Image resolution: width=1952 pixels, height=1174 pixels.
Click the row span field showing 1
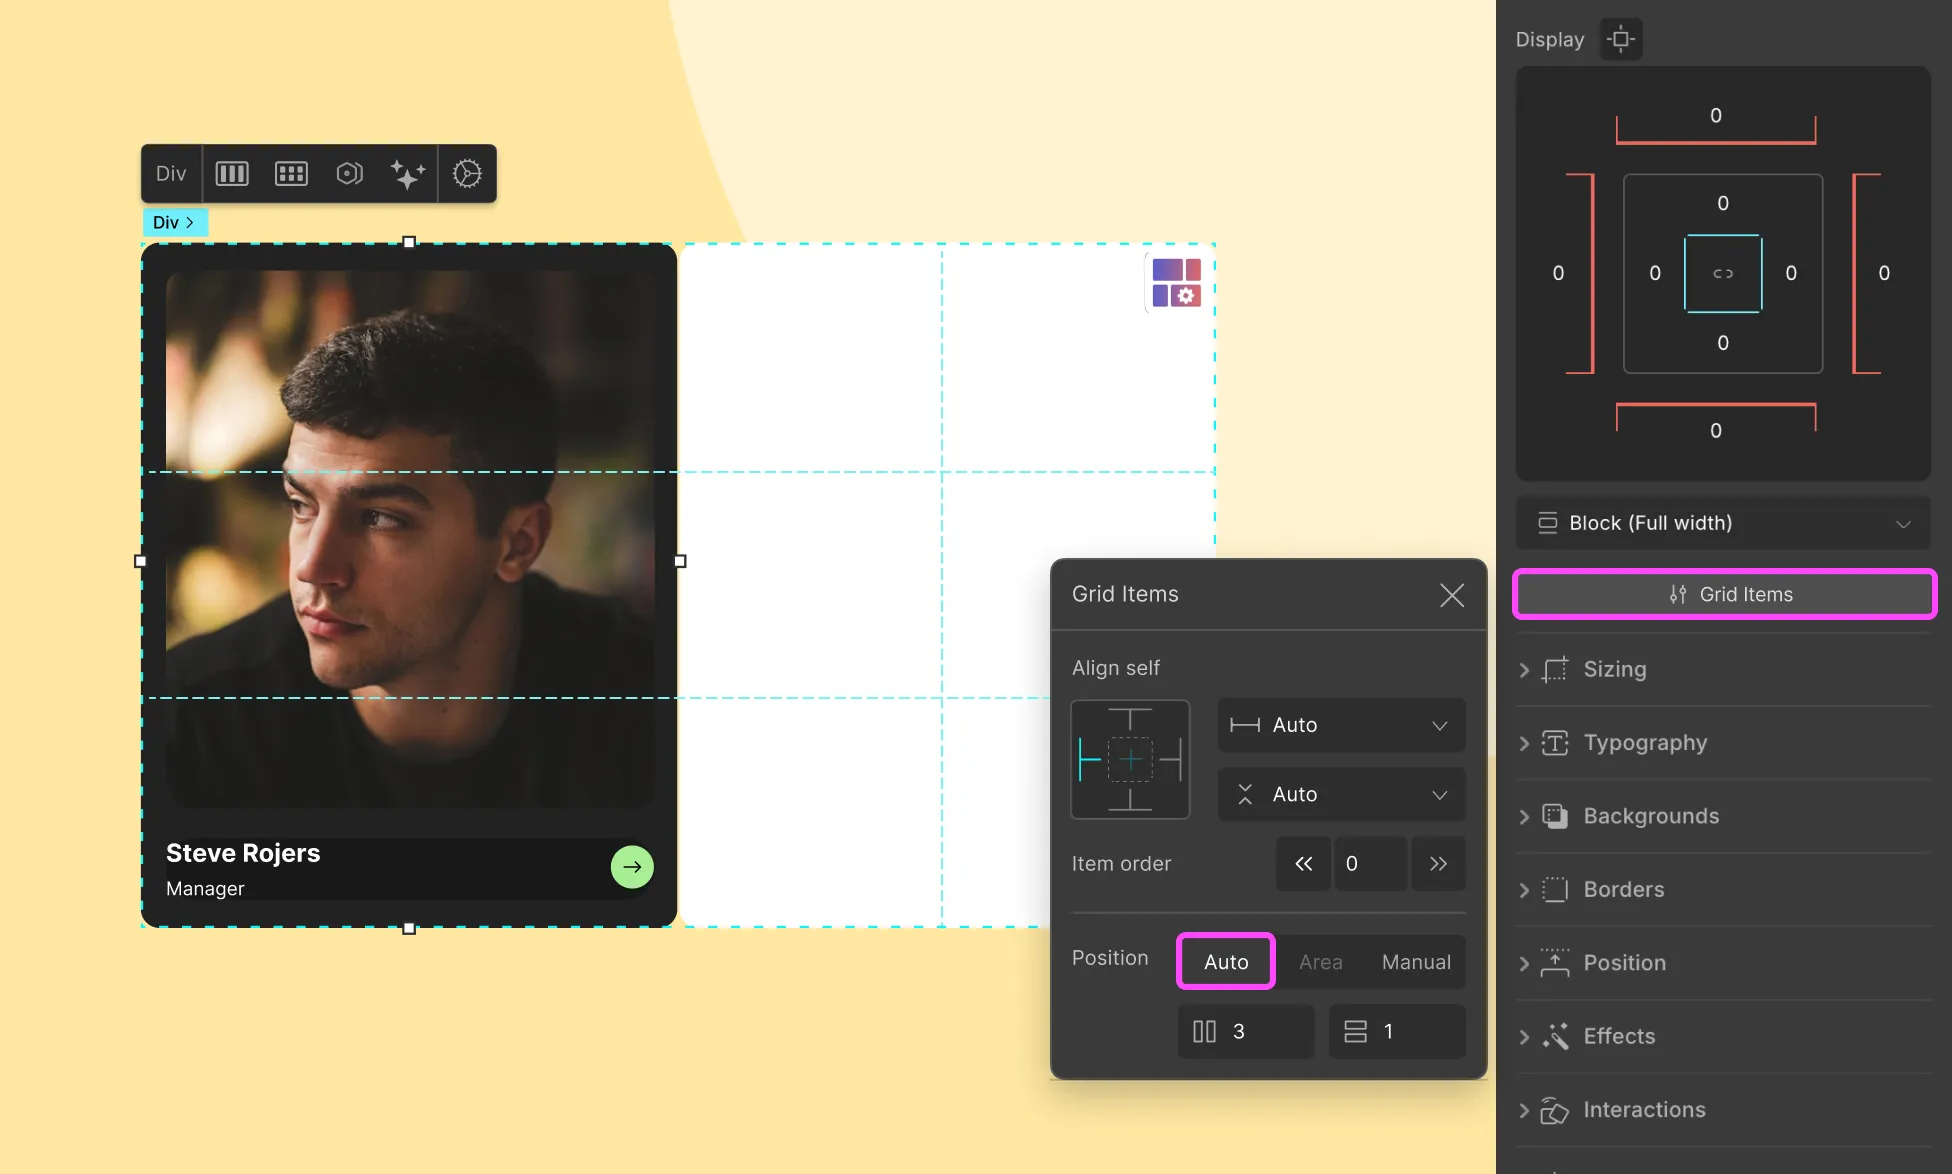(1397, 1032)
